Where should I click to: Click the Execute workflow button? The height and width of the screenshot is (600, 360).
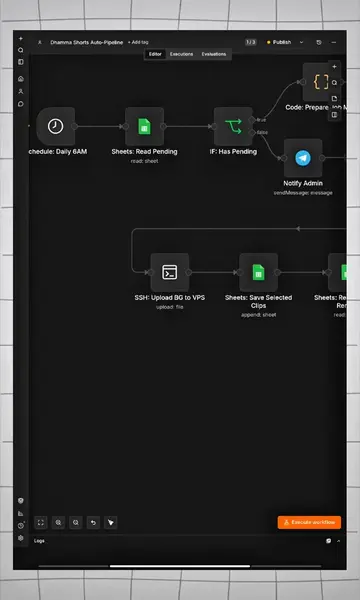[x=309, y=522]
